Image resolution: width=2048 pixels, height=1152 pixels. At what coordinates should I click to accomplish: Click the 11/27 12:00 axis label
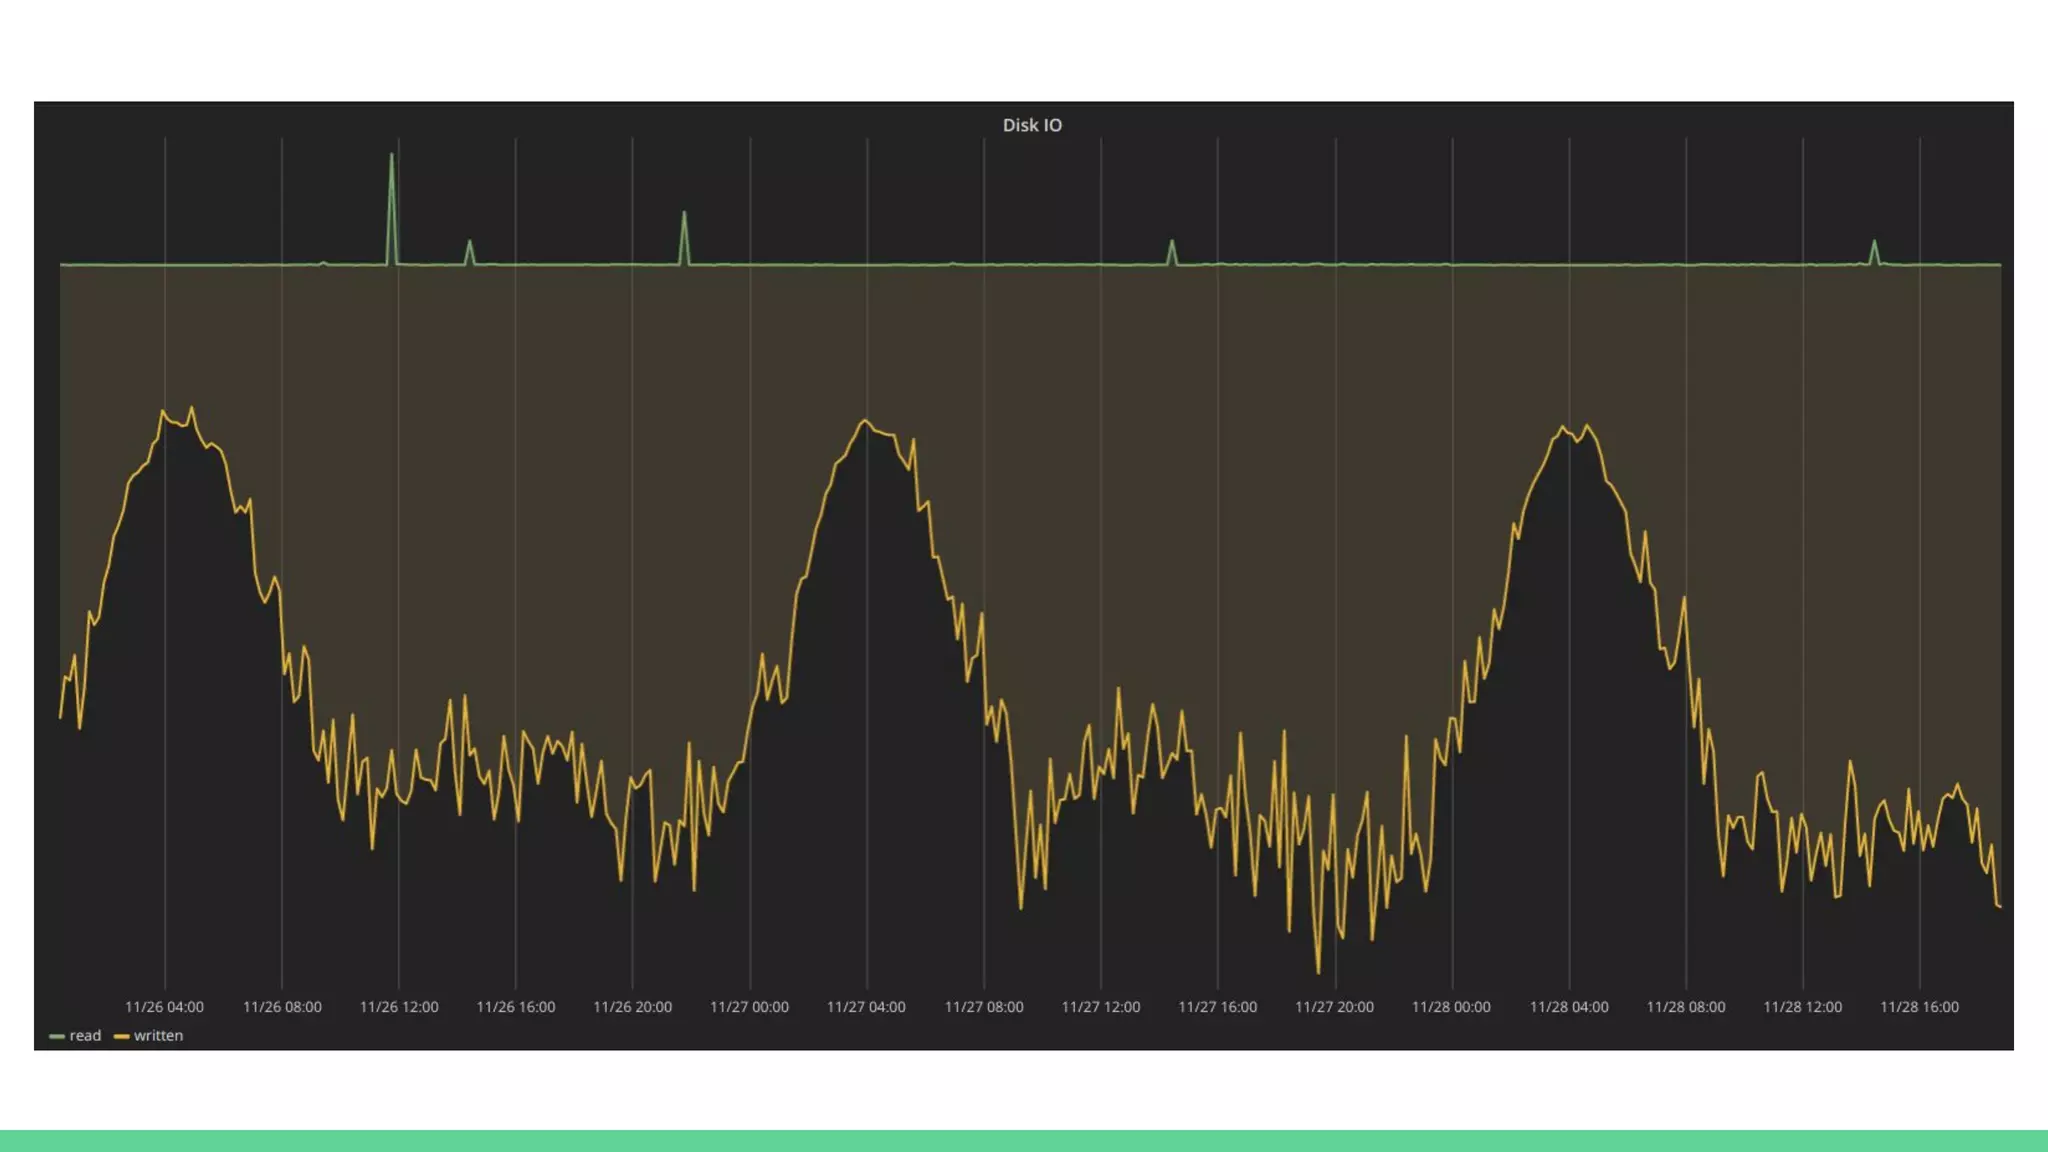(1101, 1007)
